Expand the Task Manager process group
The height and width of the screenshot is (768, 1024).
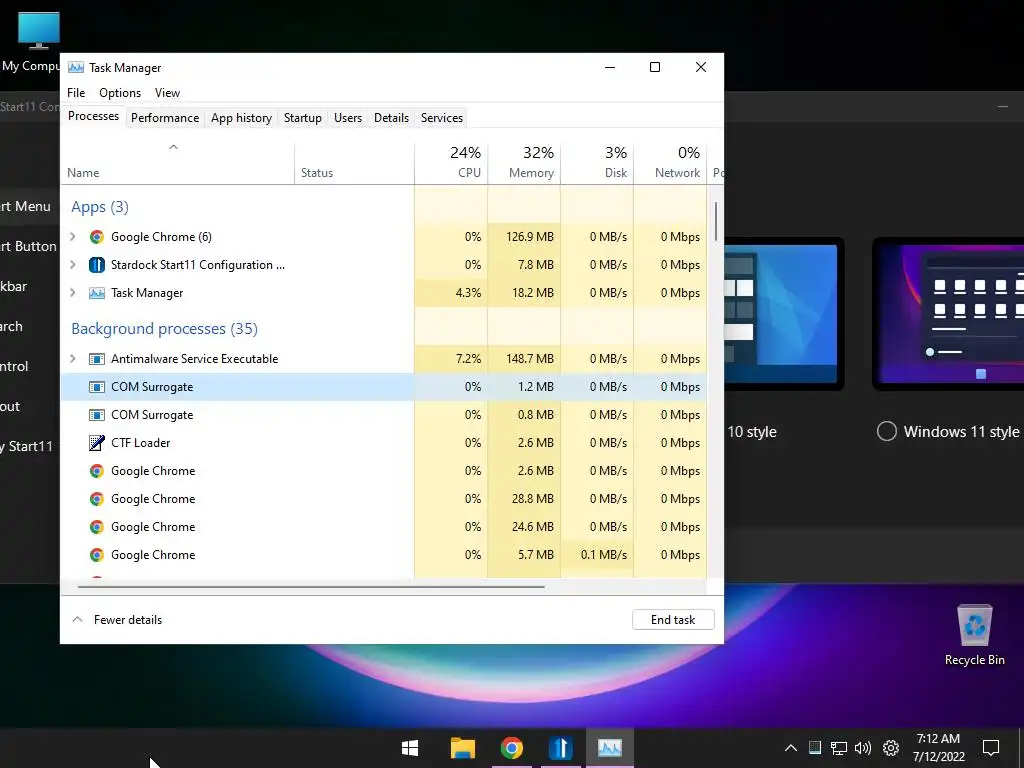[x=72, y=293]
